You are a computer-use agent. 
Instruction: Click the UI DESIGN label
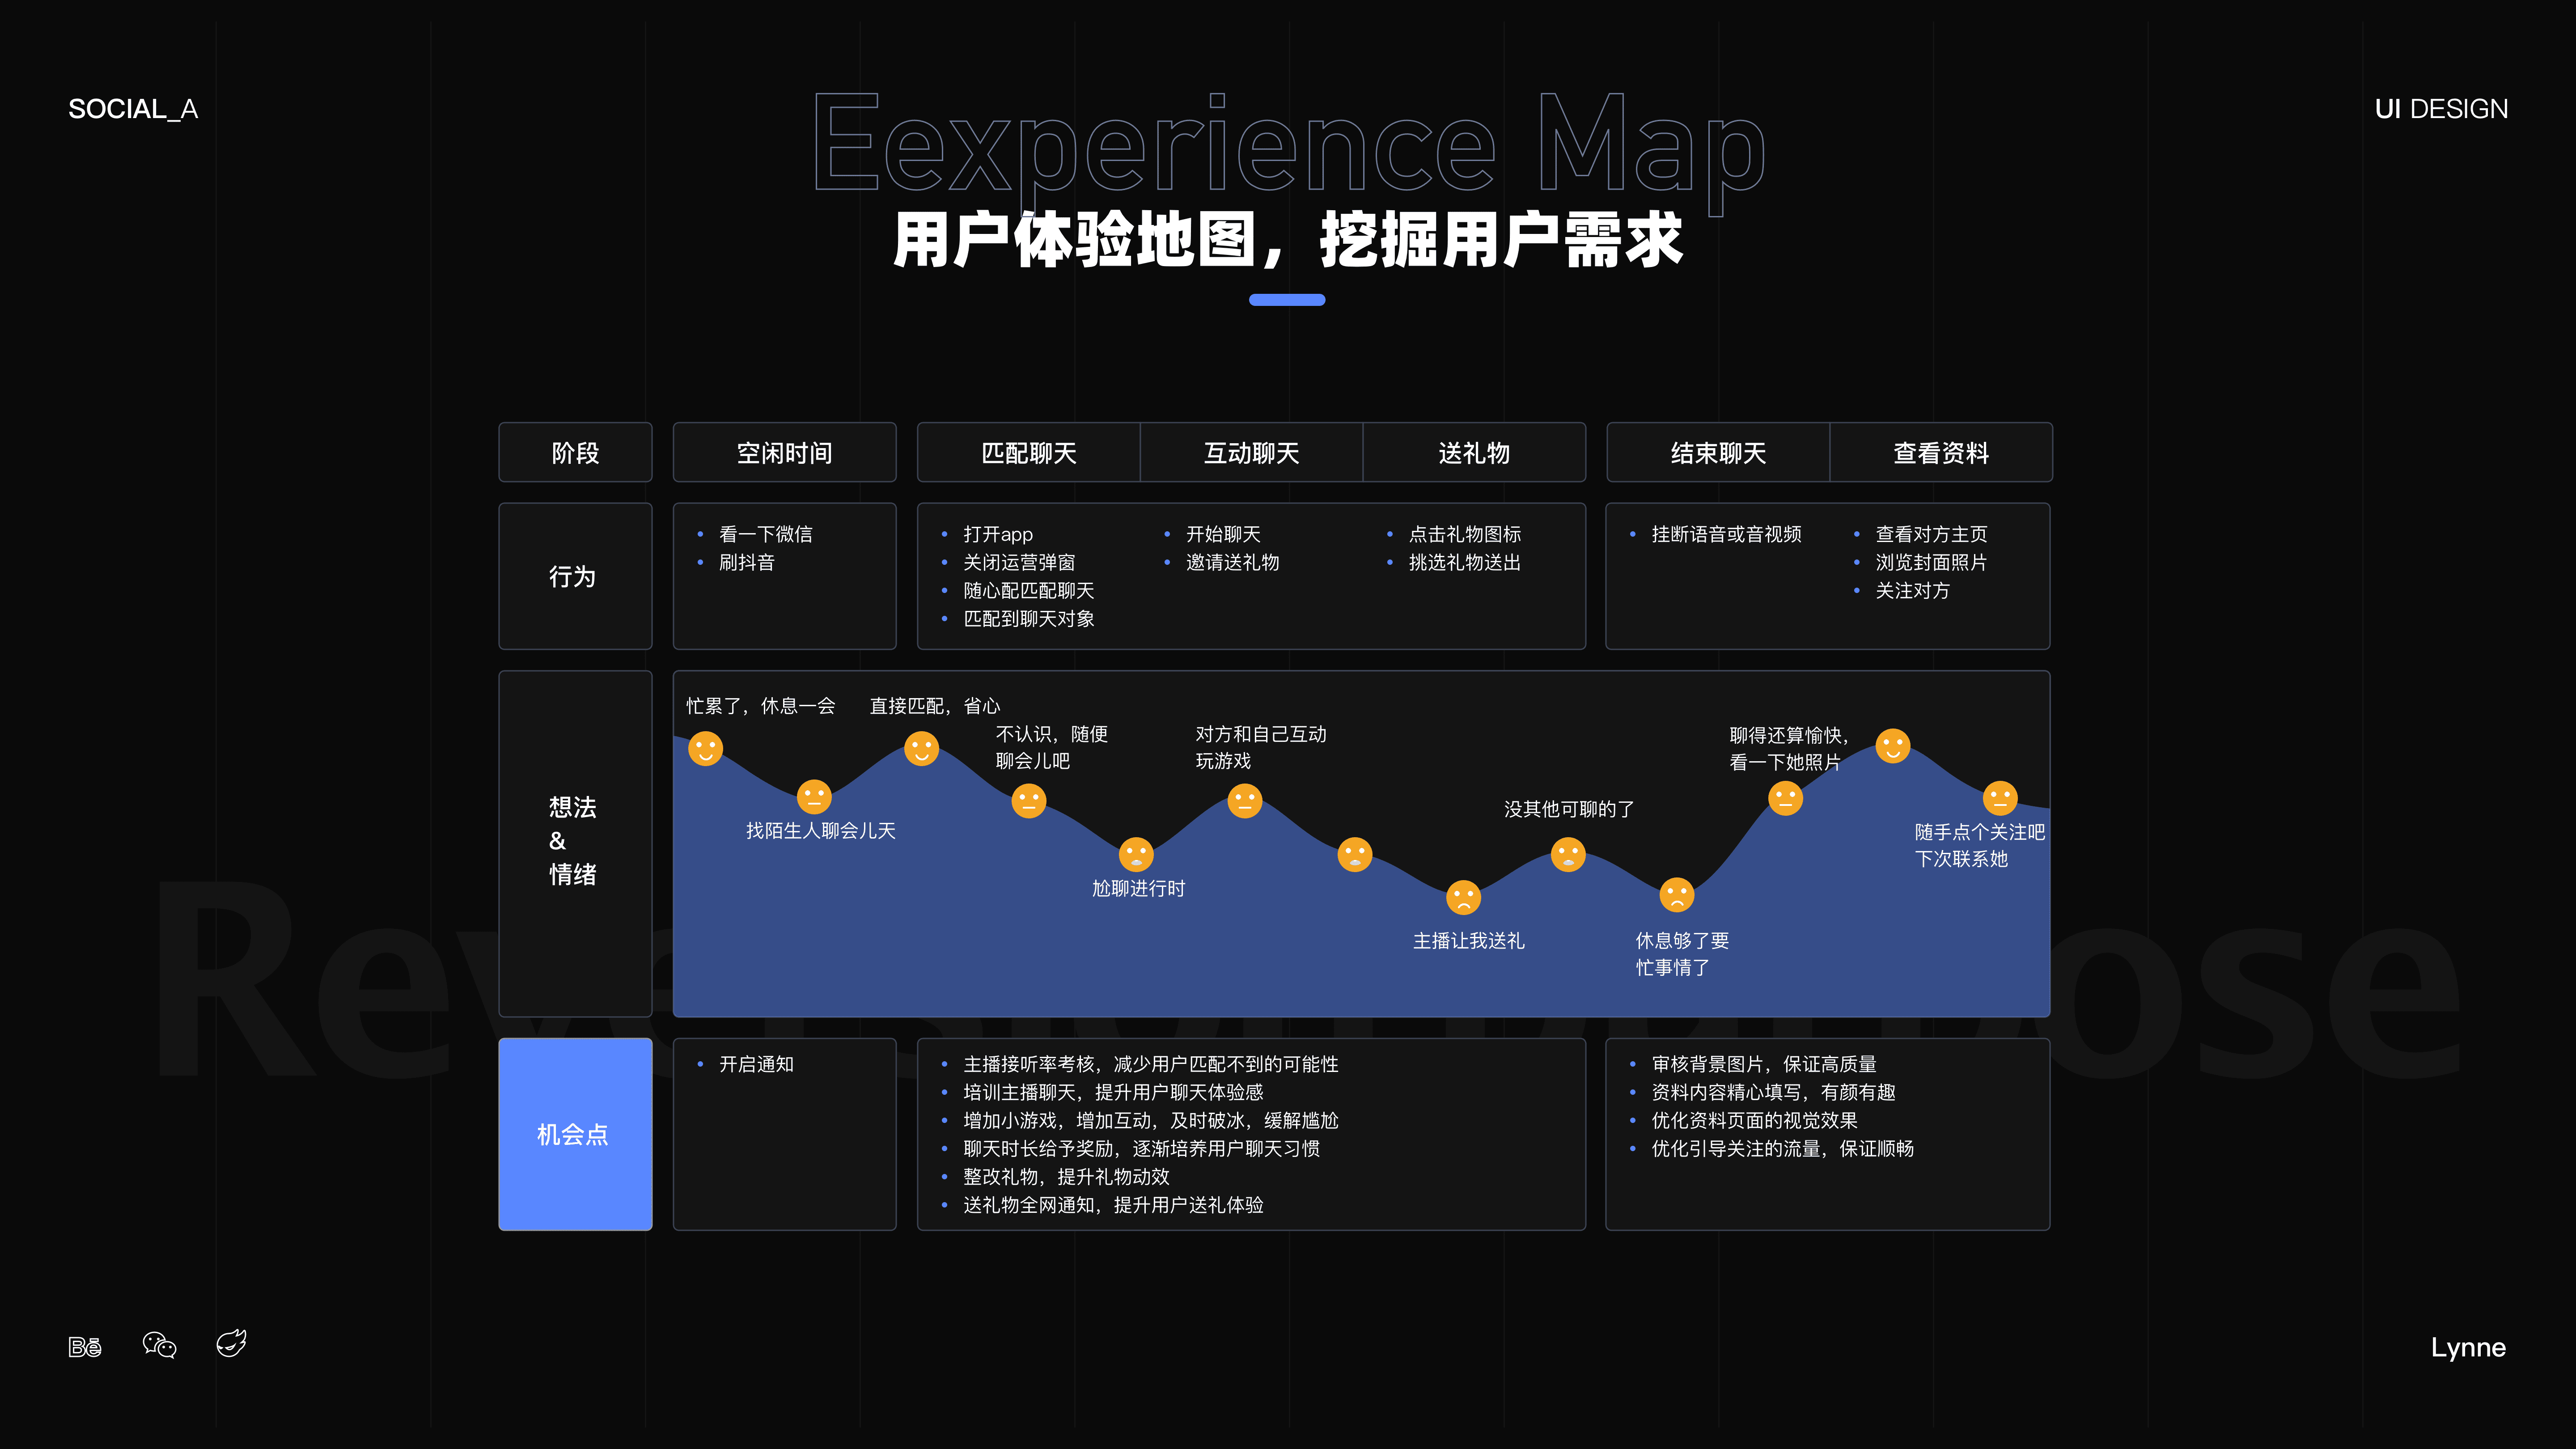pyautogui.click(x=2441, y=109)
